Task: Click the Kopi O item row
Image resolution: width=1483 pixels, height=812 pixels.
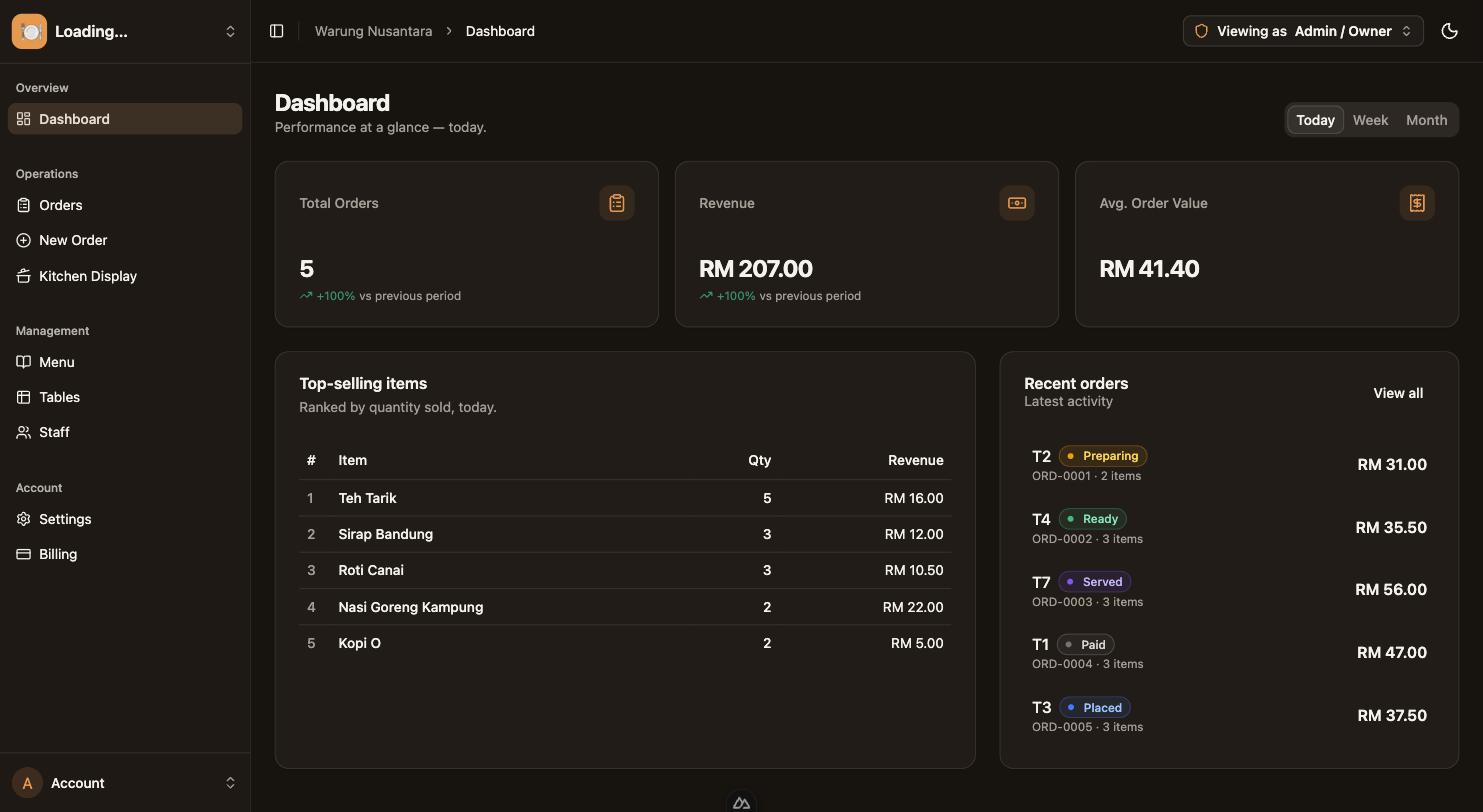Action: (625, 643)
